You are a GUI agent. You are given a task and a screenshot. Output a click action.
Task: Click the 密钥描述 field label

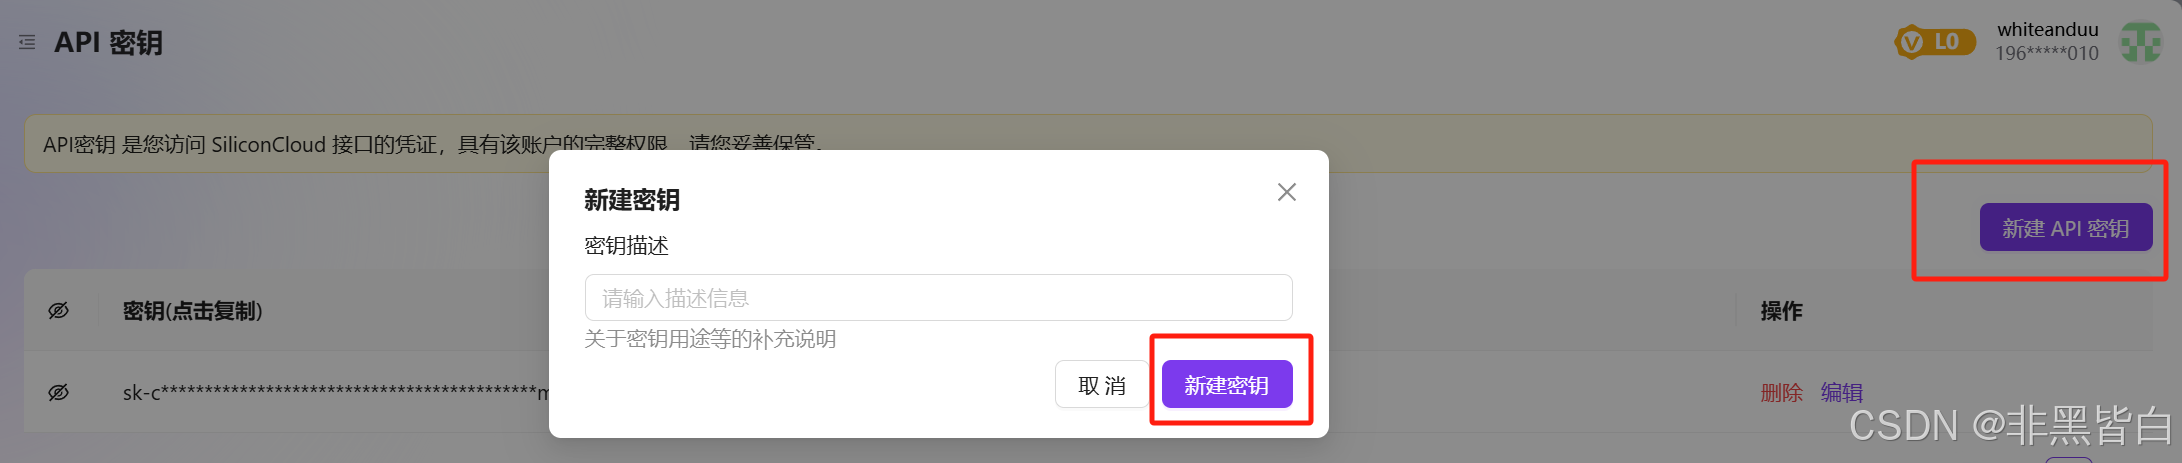click(626, 246)
